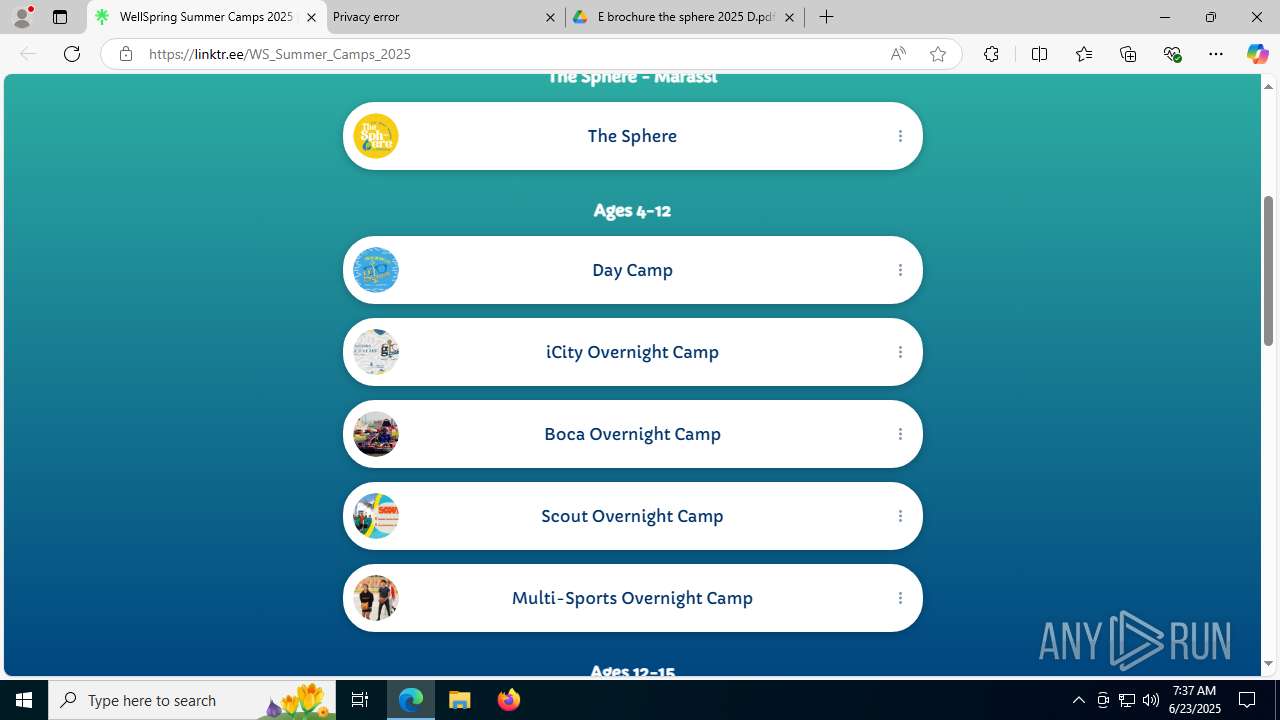Image resolution: width=1280 pixels, height=720 pixels.
Task: Open Browser essentials icon
Action: click(1172, 54)
